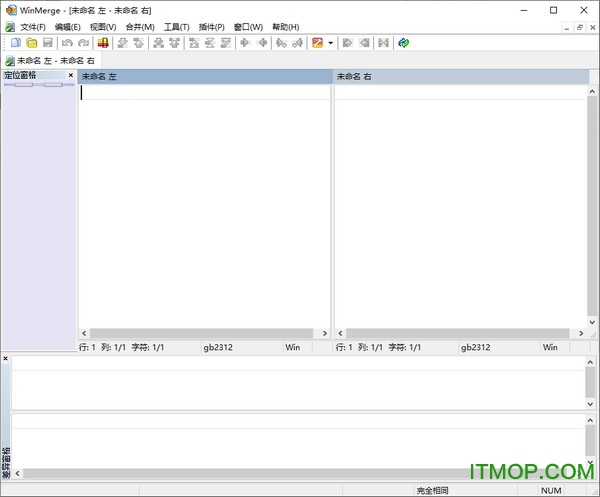The height and width of the screenshot is (497, 600).
Task: Open the 窗口(W) menu
Action: [x=248, y=27]
